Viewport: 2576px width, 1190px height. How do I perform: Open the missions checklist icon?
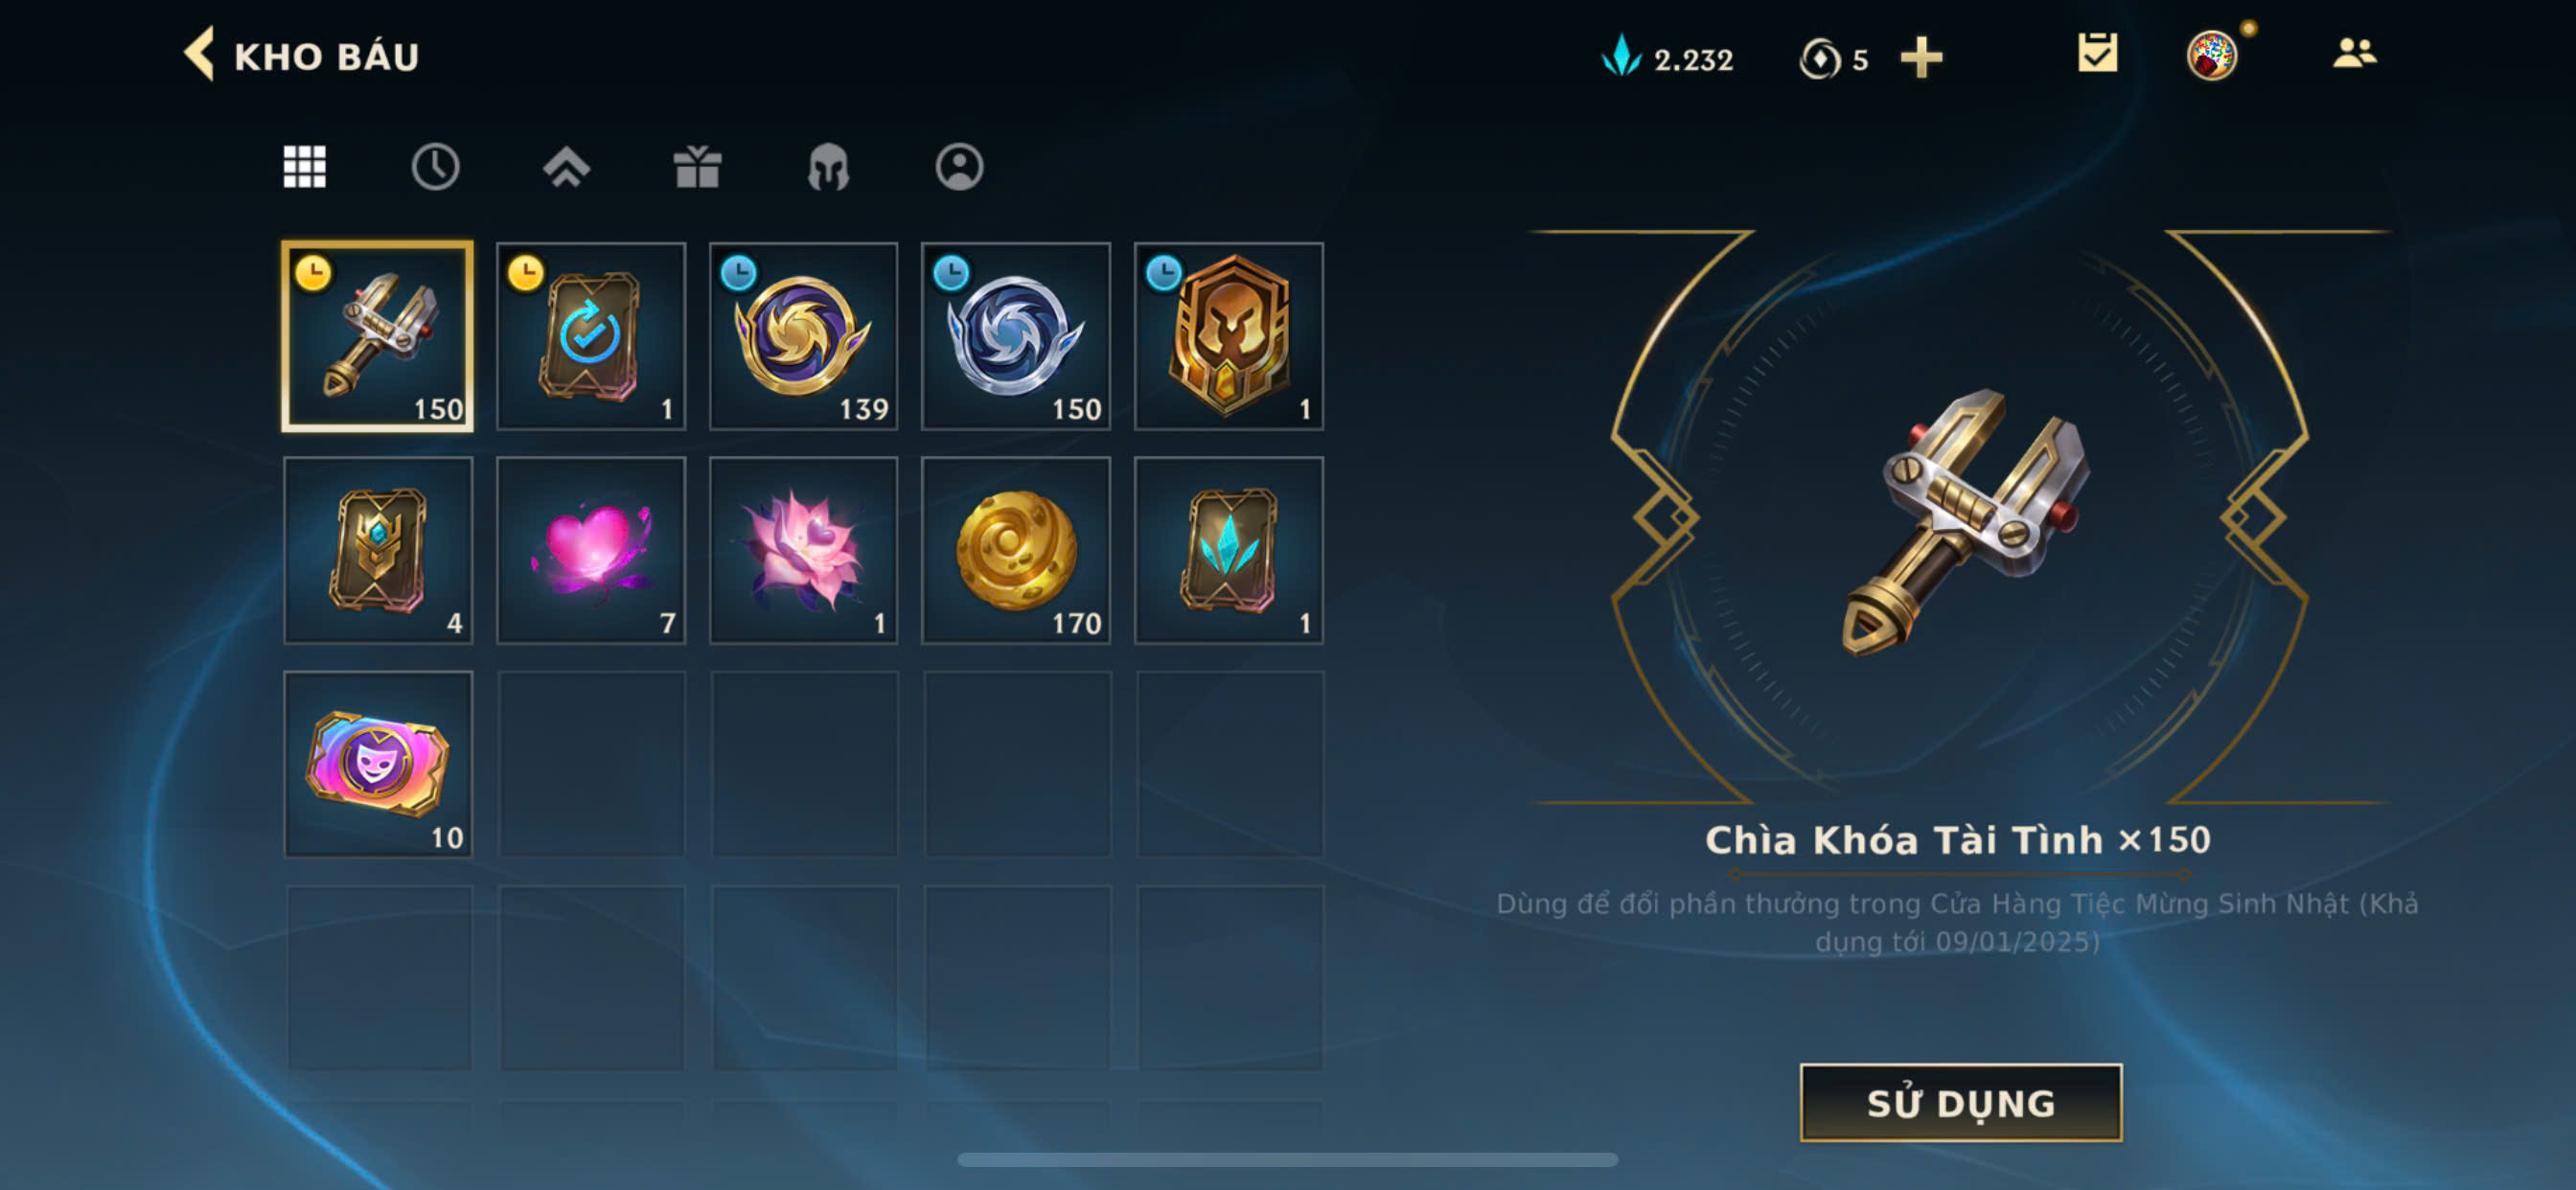tap(2097, 53)
